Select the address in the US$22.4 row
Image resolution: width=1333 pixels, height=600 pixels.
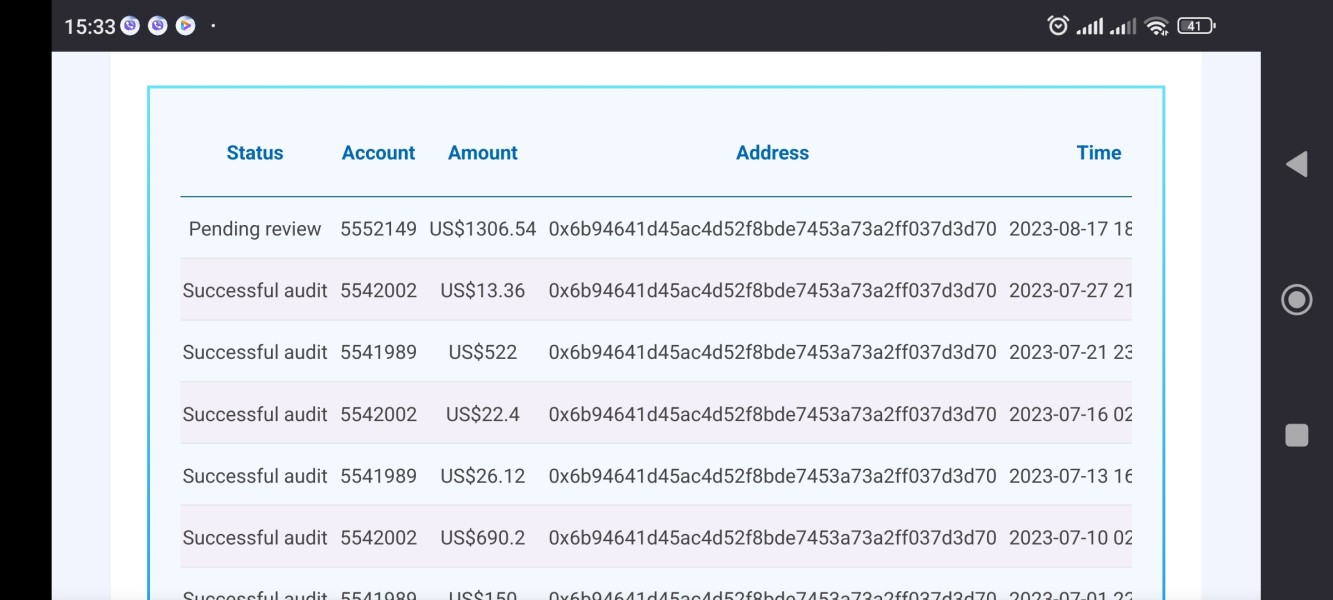click(772, 414)
